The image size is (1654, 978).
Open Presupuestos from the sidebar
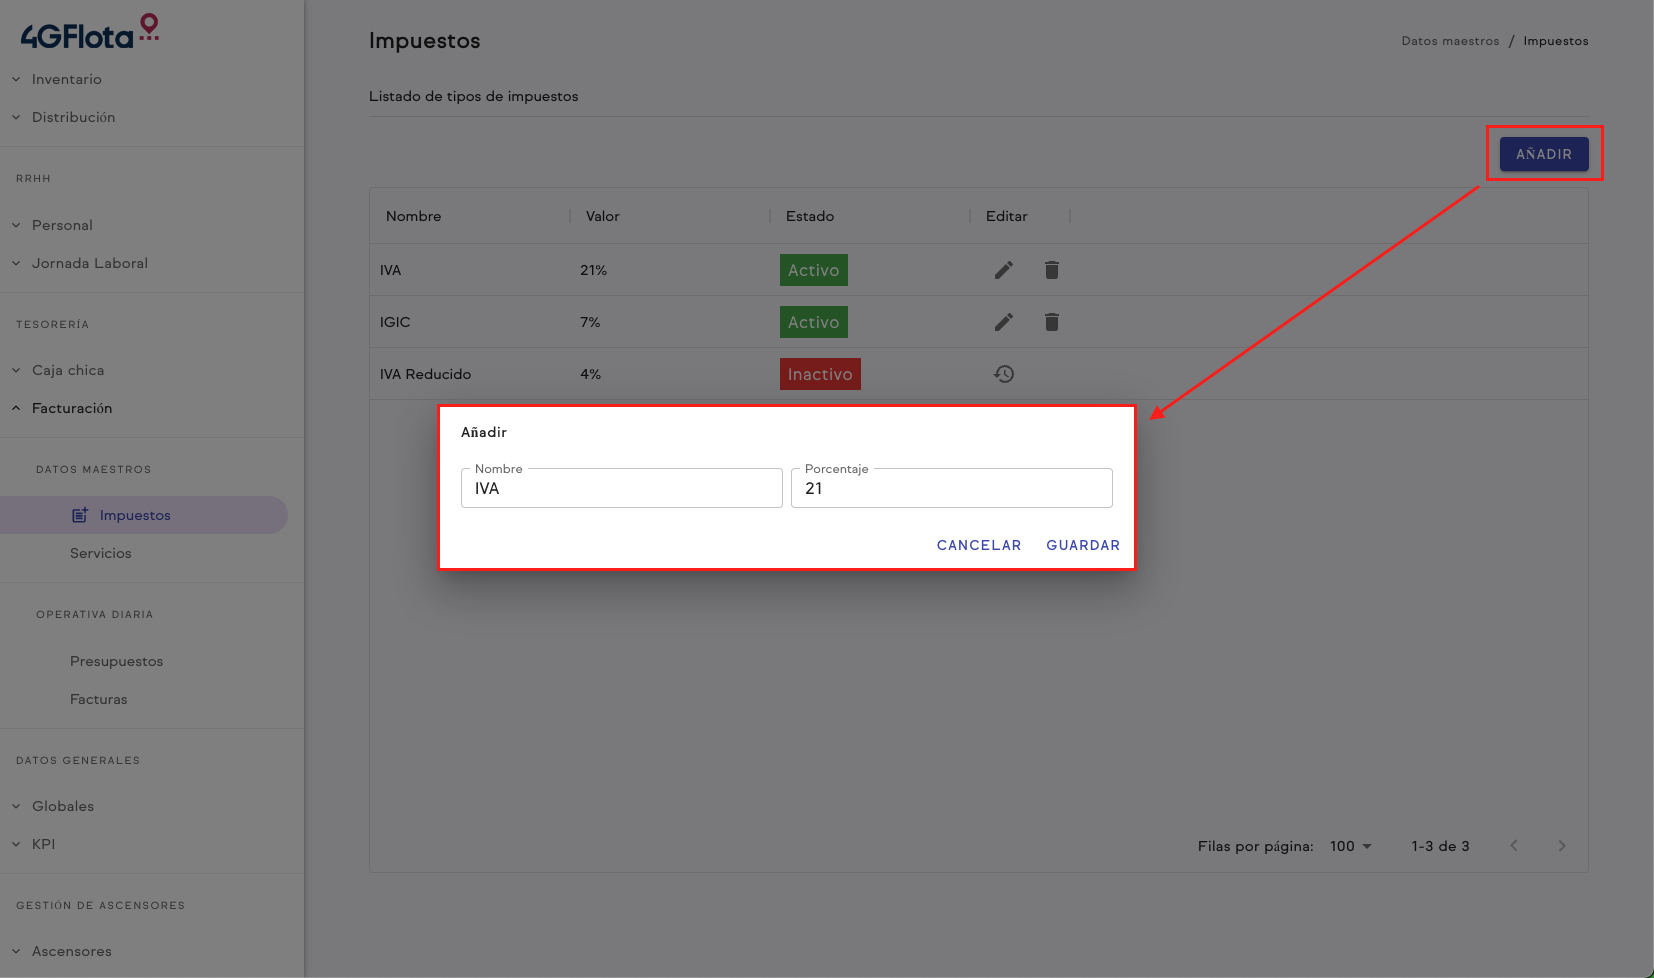pos(116,661)
